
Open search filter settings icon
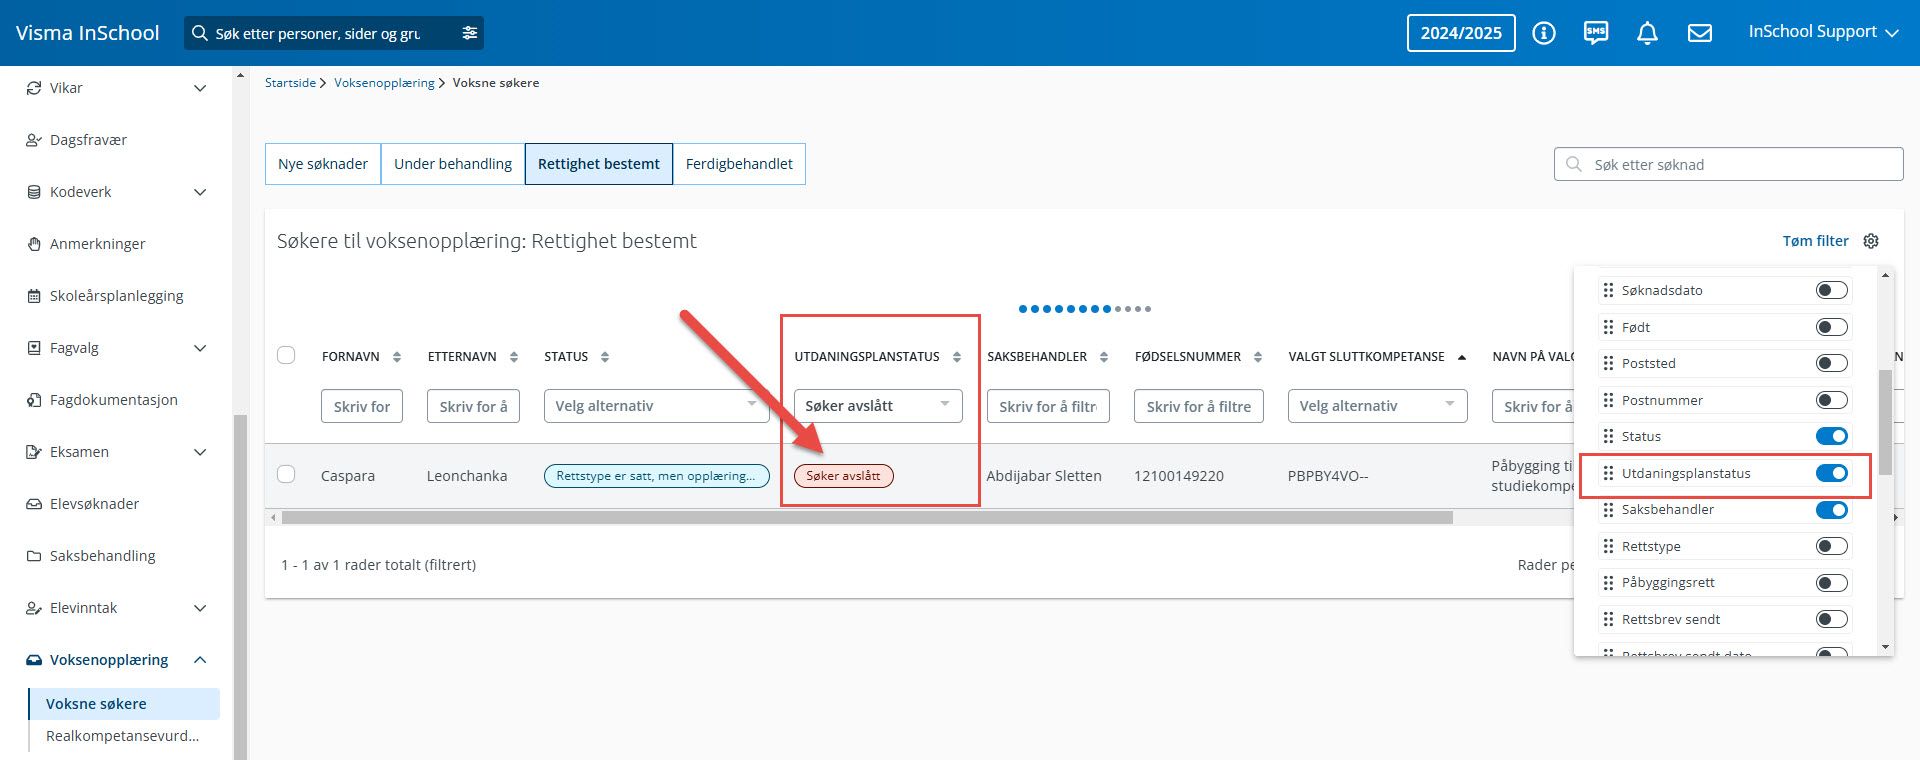point(470,33)
